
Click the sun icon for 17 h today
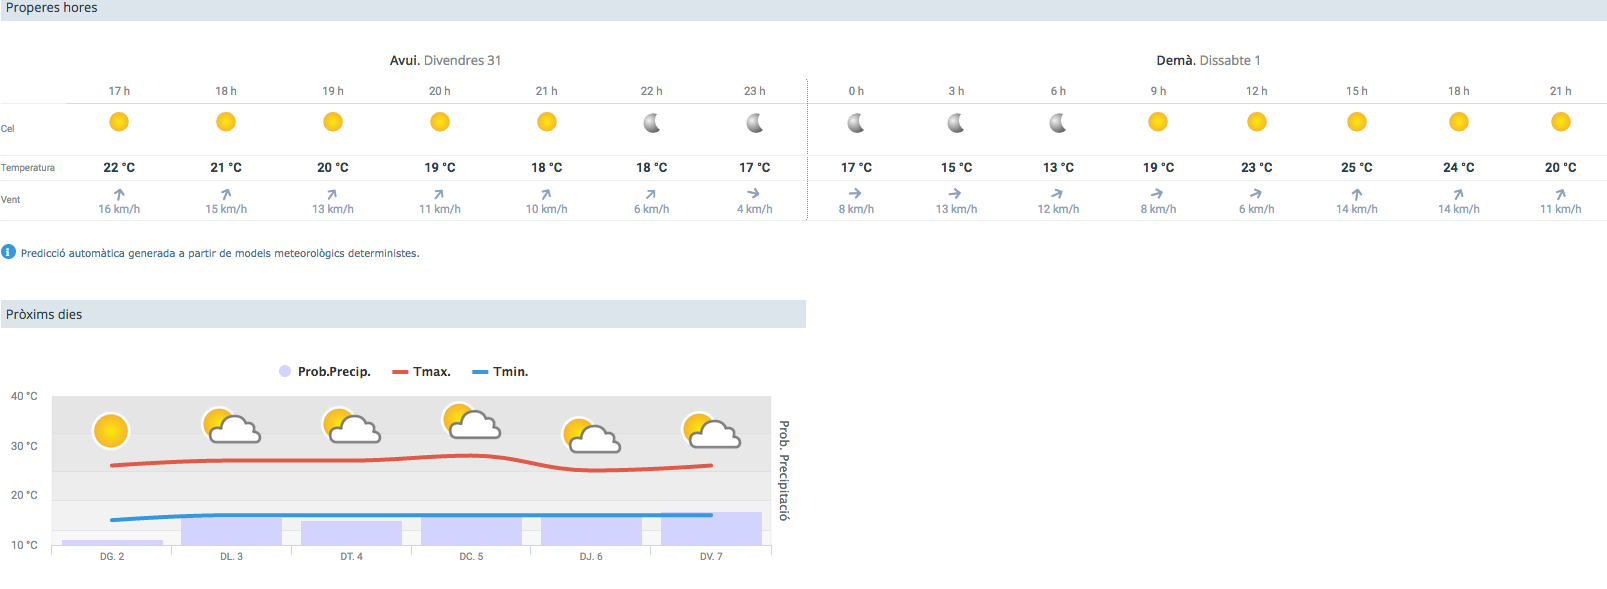pyautogui.click(x=119, y=122)
